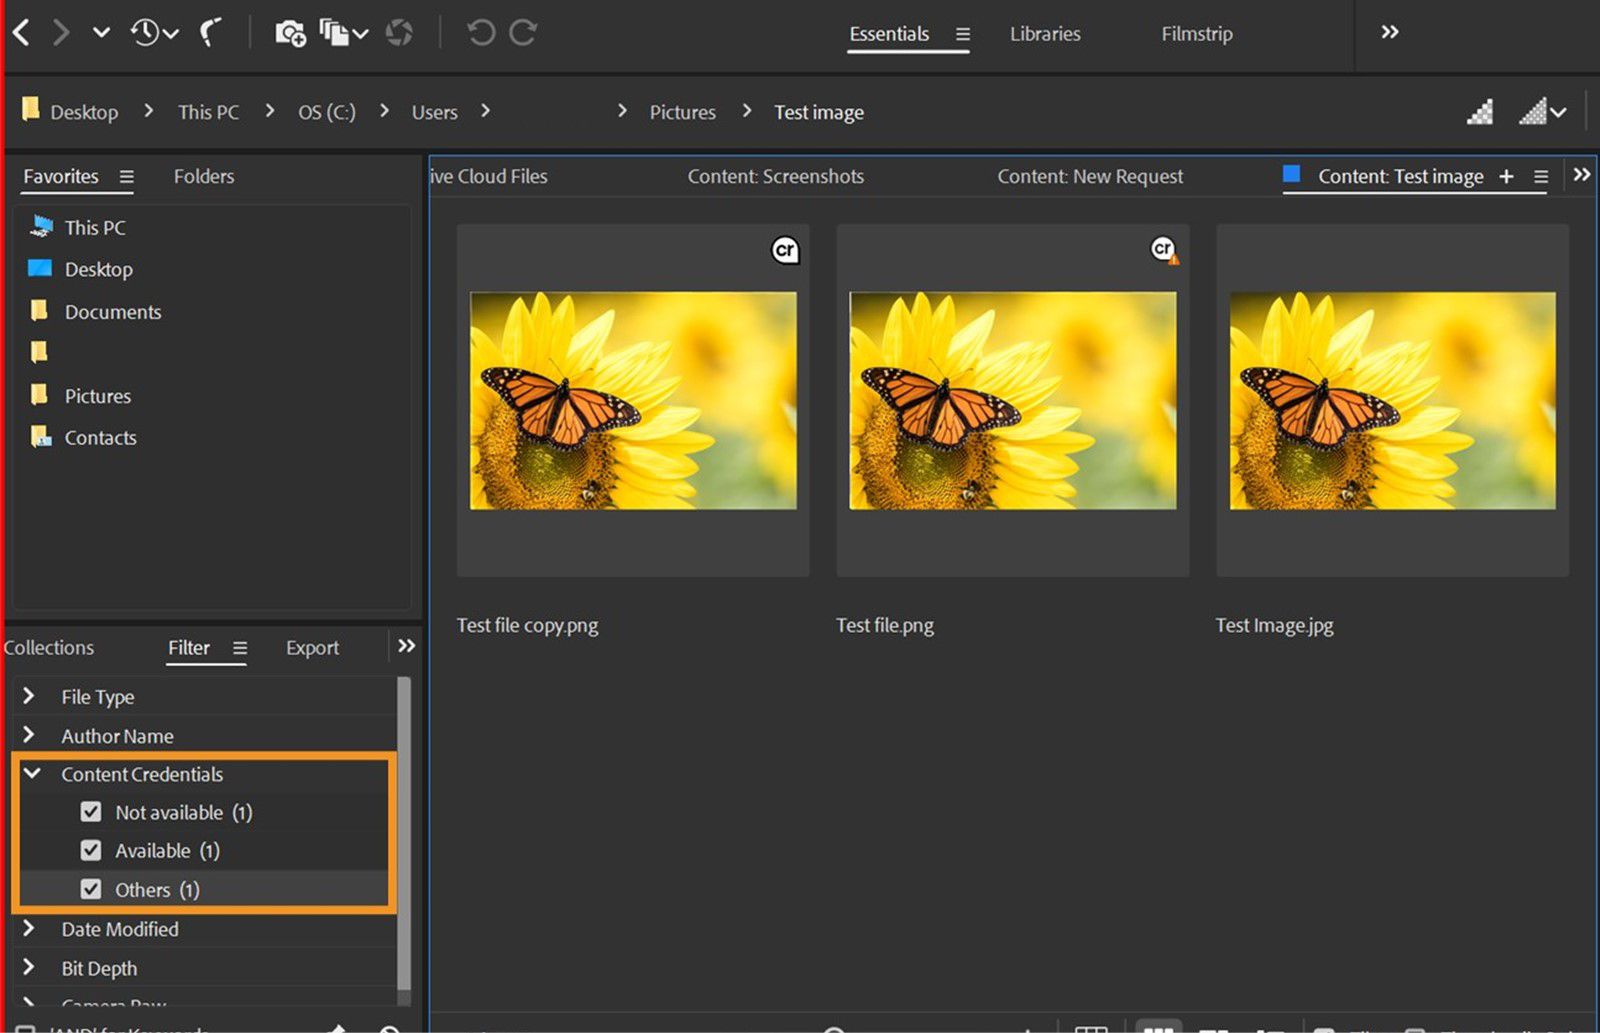Viewport: 1600px width, 1033px height.
Task: Click OS (C:) in the path bar
Action: pos(327,112)
